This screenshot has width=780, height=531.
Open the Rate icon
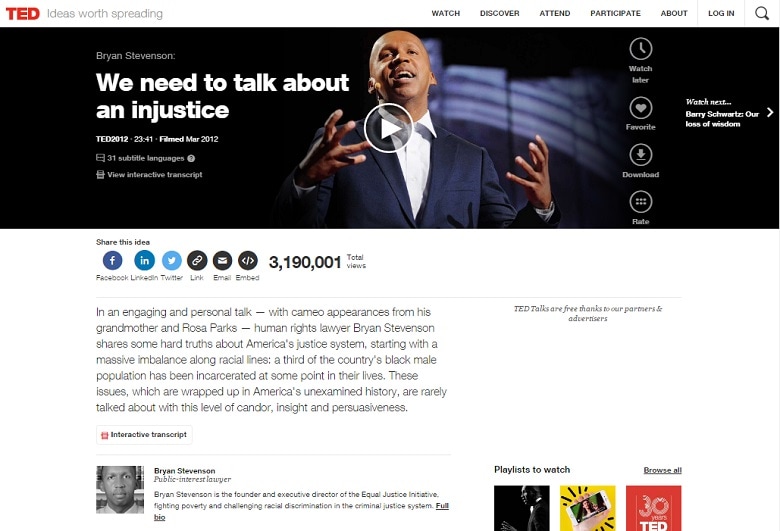(641, 202)
